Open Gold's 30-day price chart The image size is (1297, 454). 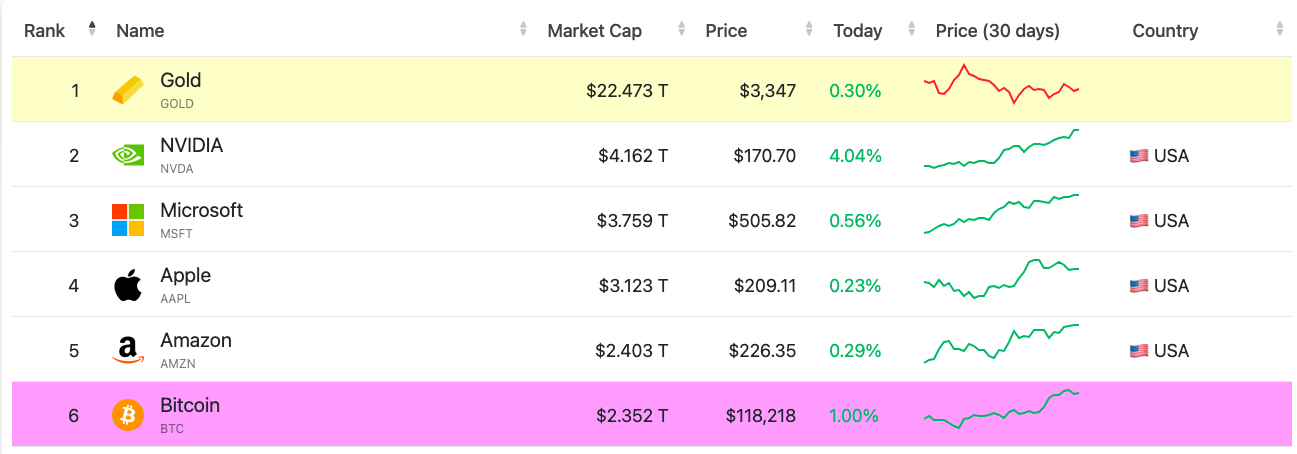click(x=1002, y=84)
